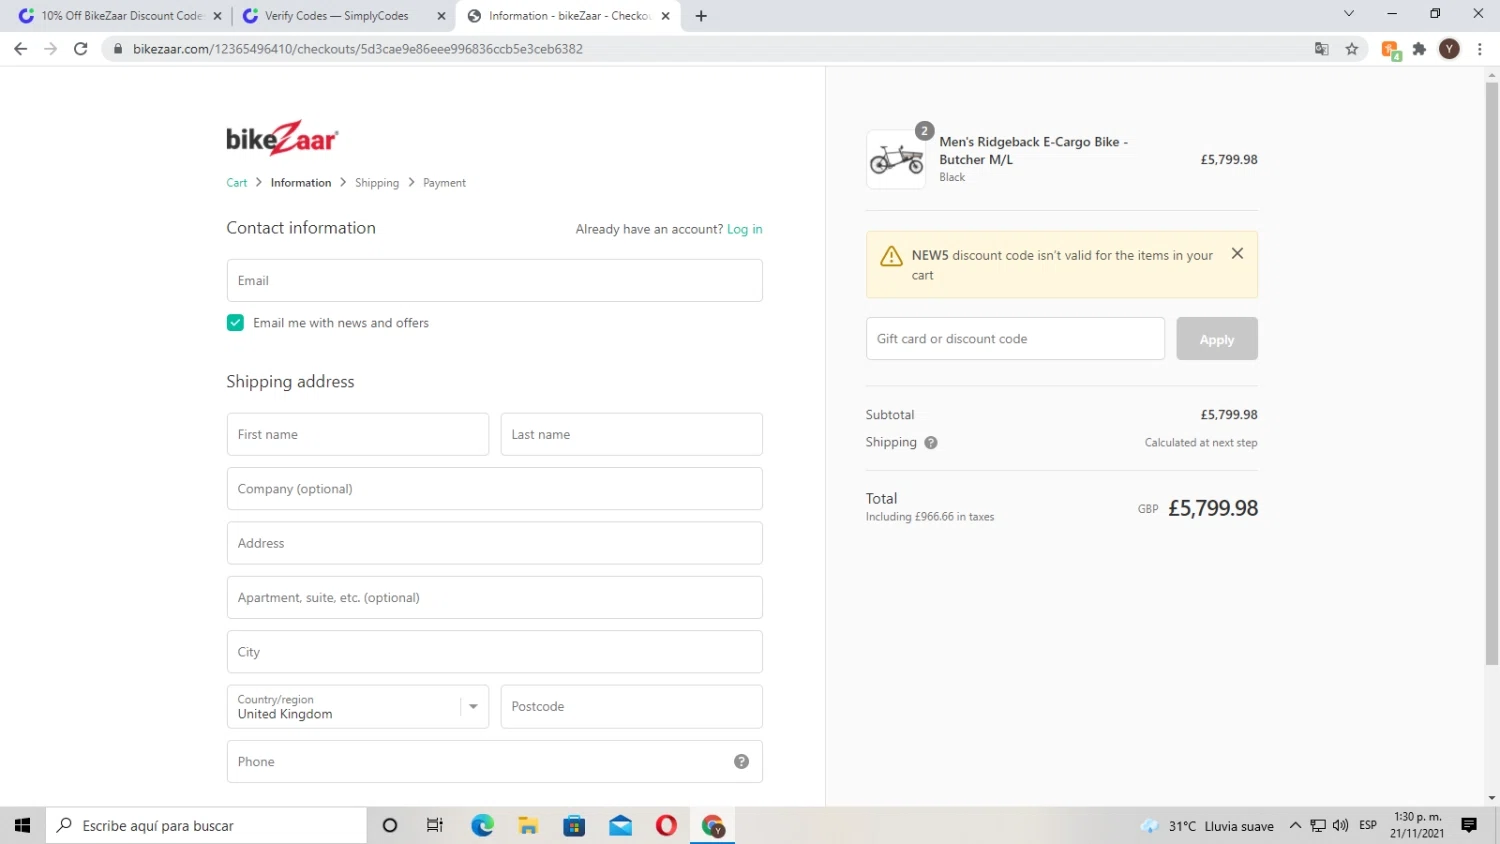Viewport: 1500px width, 844px height.
Task: Open Cortana circle icon in taskbar
Action: 390,825
